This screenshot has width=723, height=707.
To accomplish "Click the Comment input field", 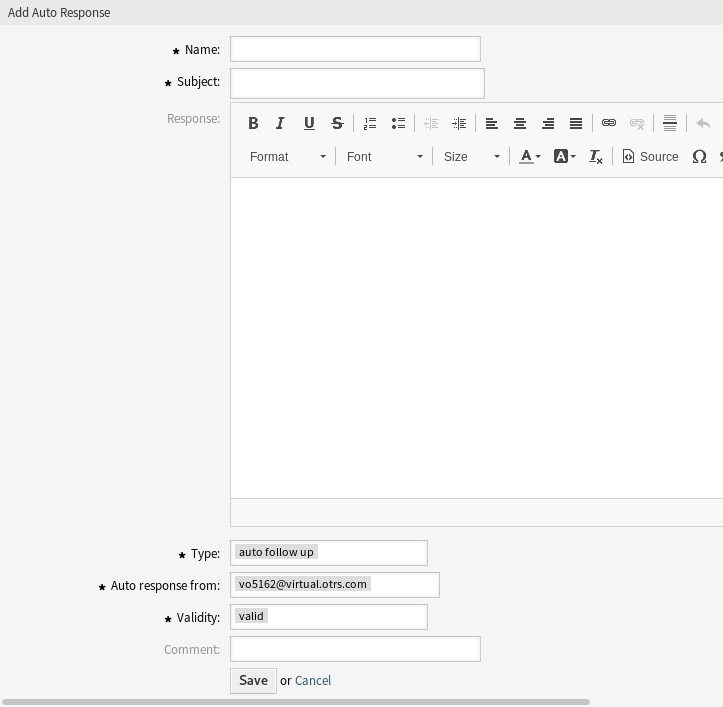I will 356,649.
